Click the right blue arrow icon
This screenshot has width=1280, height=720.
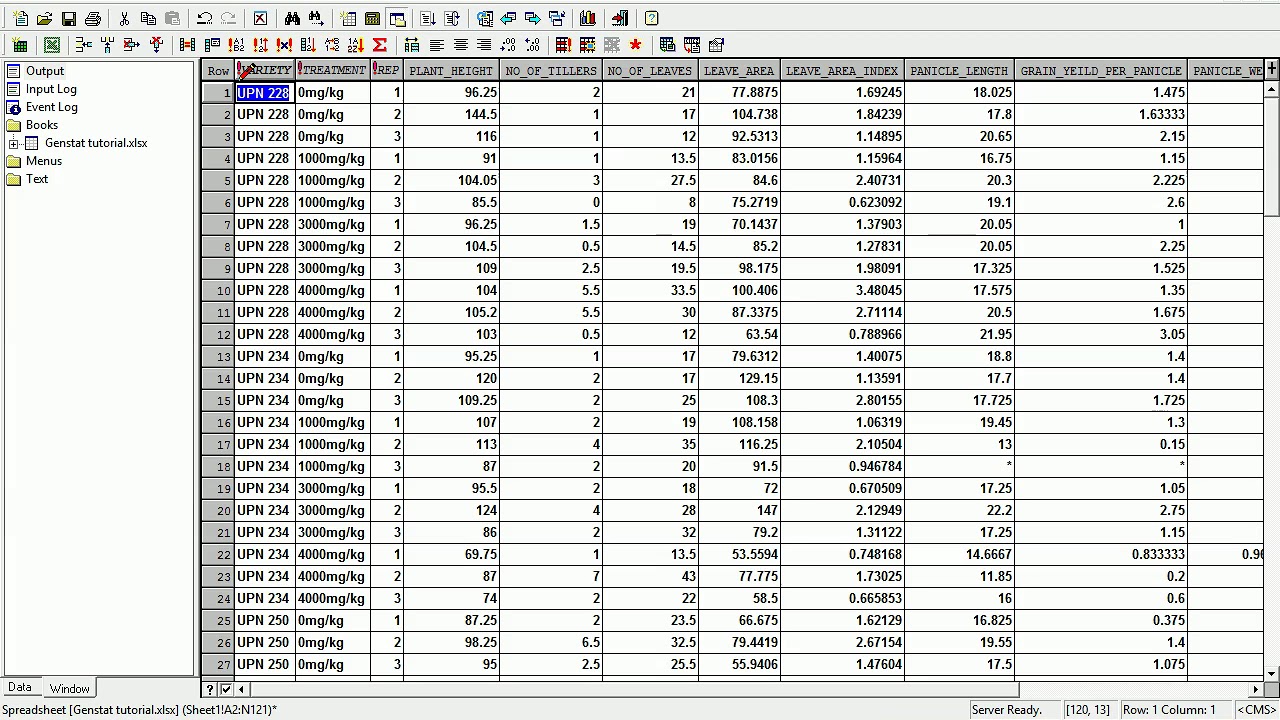532,19
